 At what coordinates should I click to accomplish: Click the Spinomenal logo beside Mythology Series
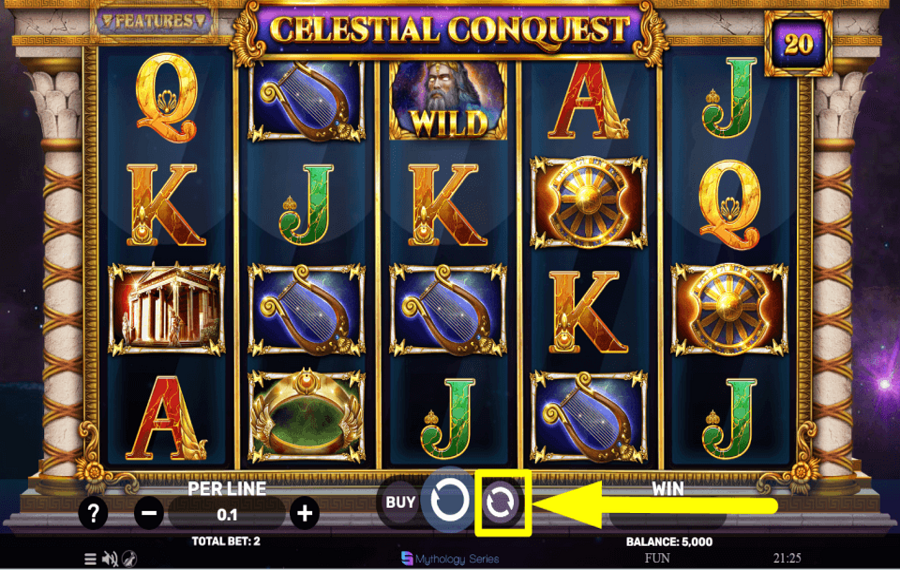point(407,558)
